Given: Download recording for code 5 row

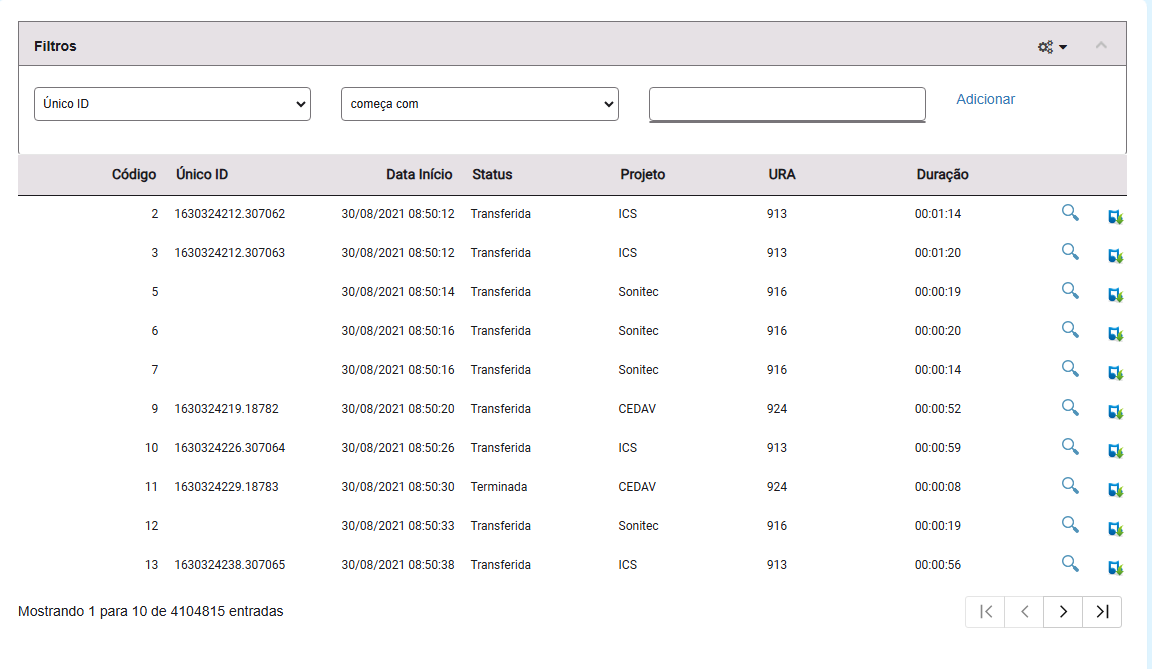Looking at the screenshot, I should click(1115, 294).
